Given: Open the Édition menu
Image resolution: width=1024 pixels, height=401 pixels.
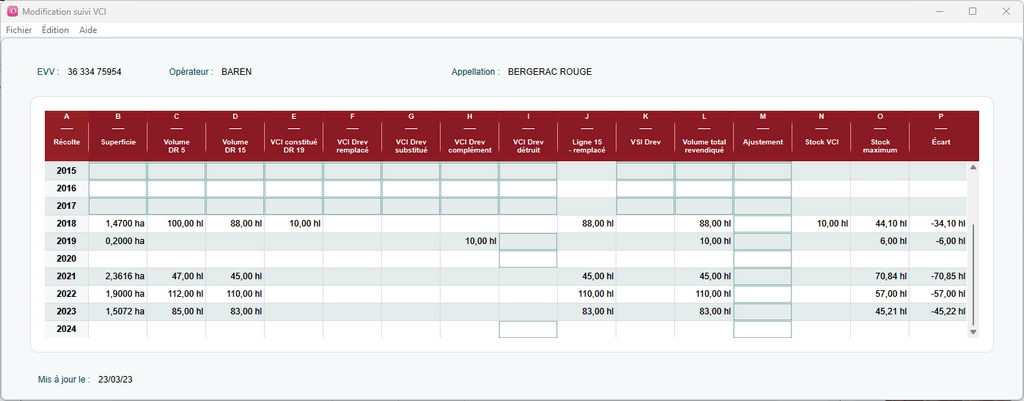Looking at the screenshot, I should (55, 30).
